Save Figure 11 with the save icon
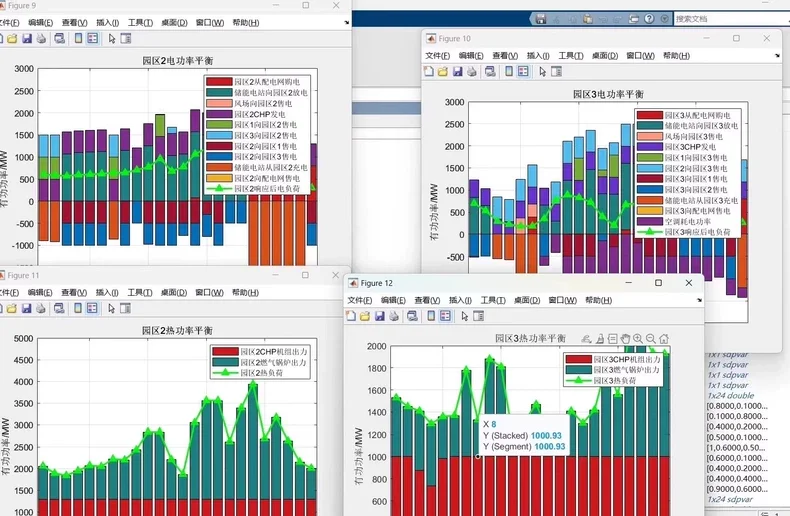The height and width of the screenshot is (516, 790). pos(26,308)
